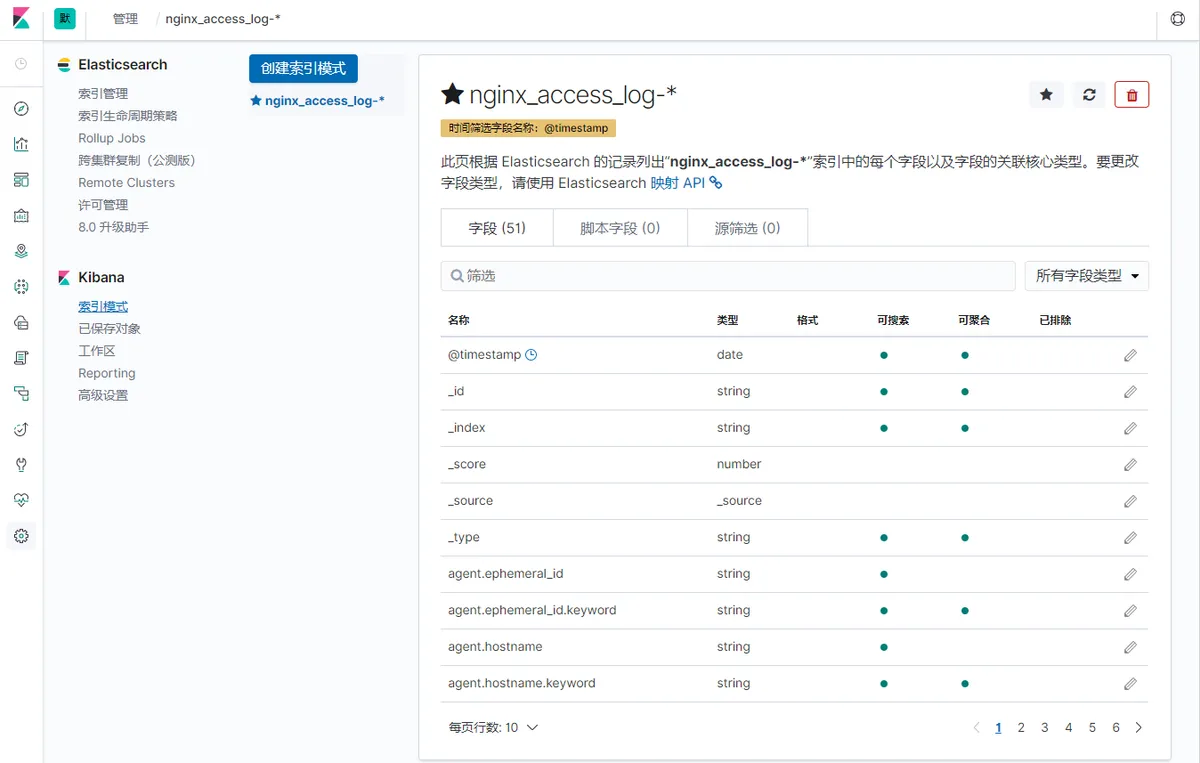Go to next page arrow
Viewport: 1200px width, 763px height.
(1139, 728)
